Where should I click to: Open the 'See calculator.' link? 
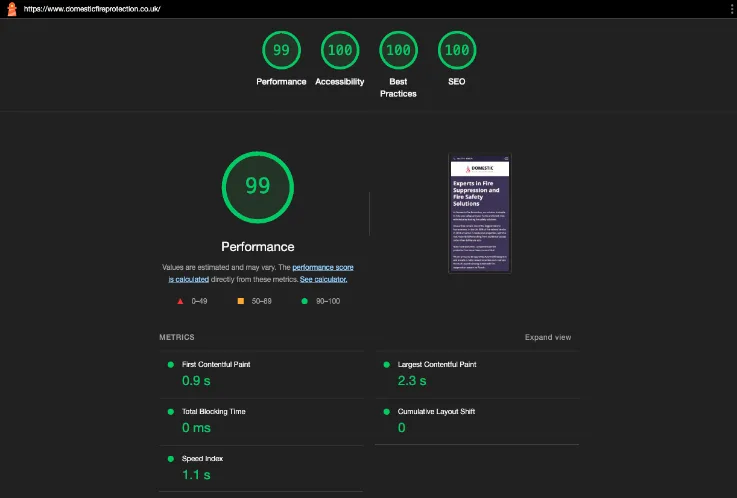pyautogui.click(x=323, y=280)
